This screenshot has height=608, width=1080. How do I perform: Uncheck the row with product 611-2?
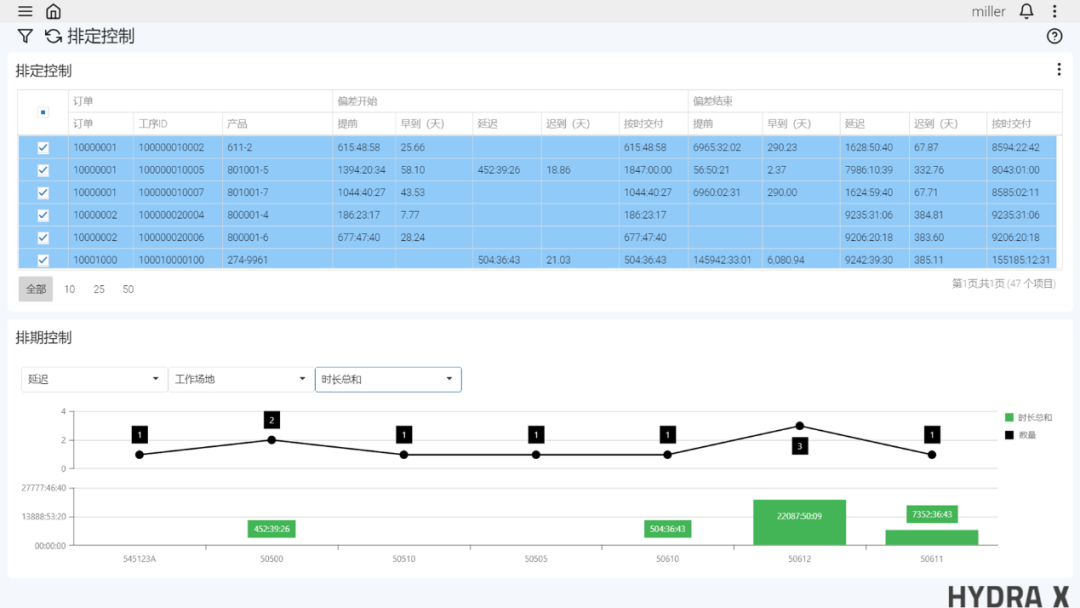coord(43,147)
